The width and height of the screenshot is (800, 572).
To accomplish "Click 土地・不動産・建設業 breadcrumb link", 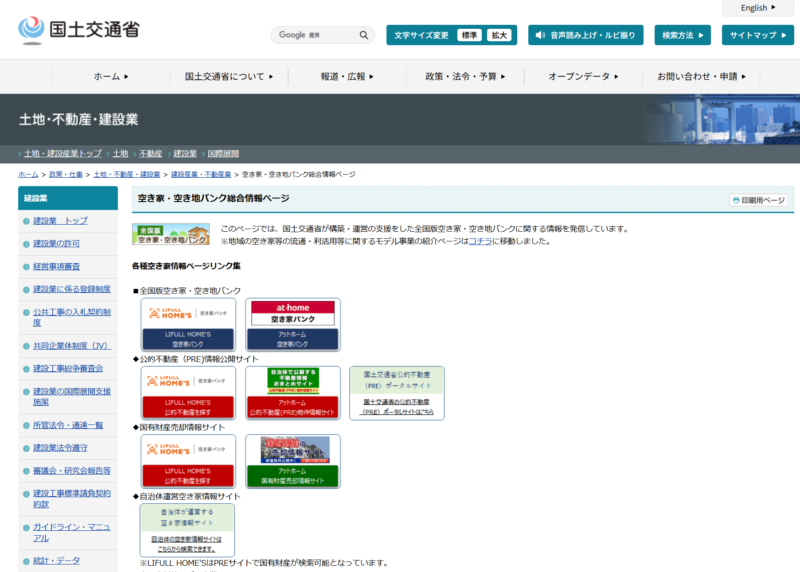I will [x=127, y=175].
